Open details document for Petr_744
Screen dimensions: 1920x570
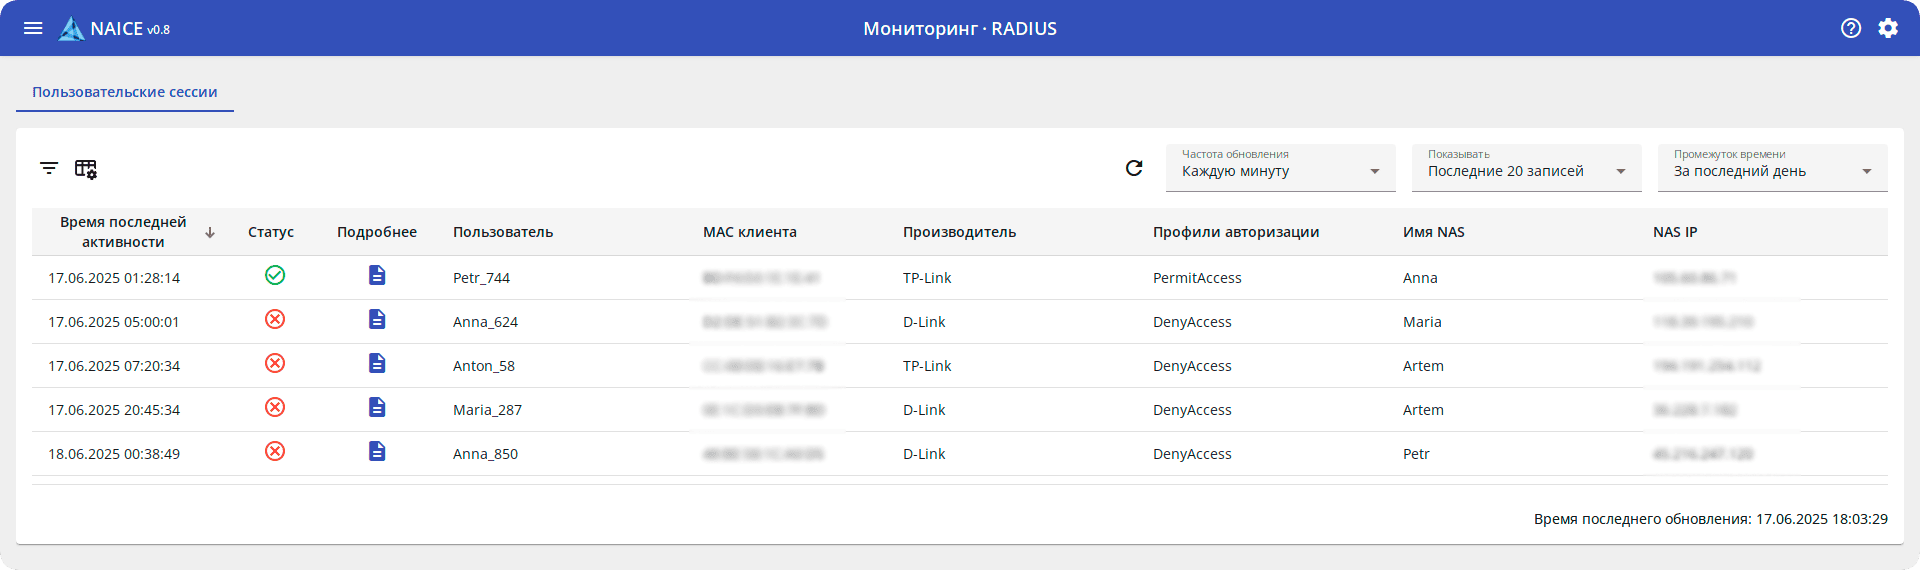click(377, 275)
